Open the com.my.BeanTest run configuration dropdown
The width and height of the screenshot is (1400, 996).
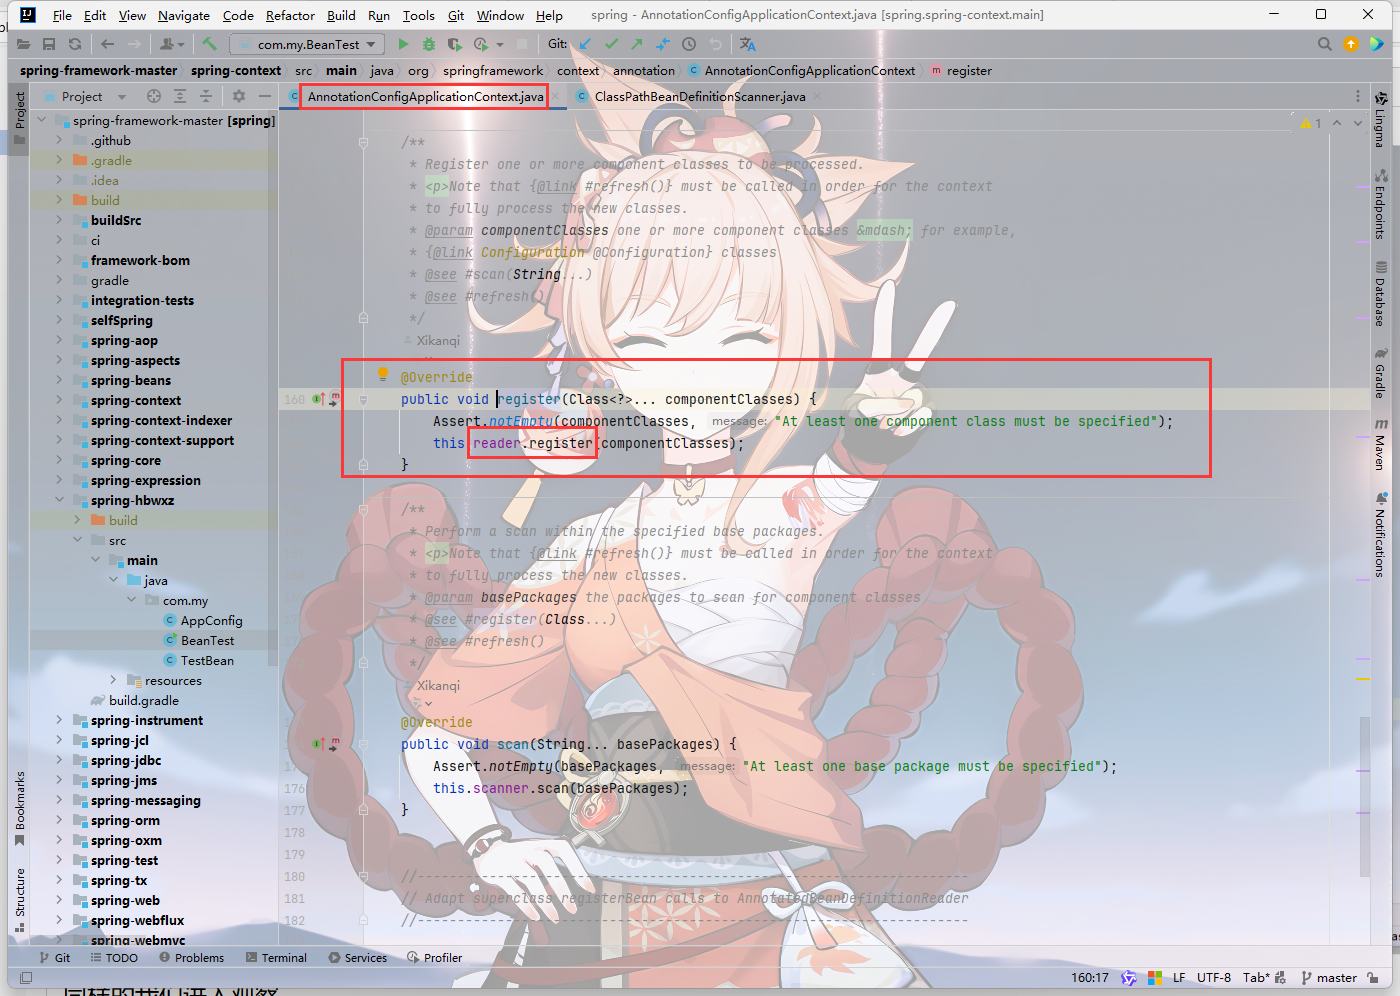[x=307, y=44]
